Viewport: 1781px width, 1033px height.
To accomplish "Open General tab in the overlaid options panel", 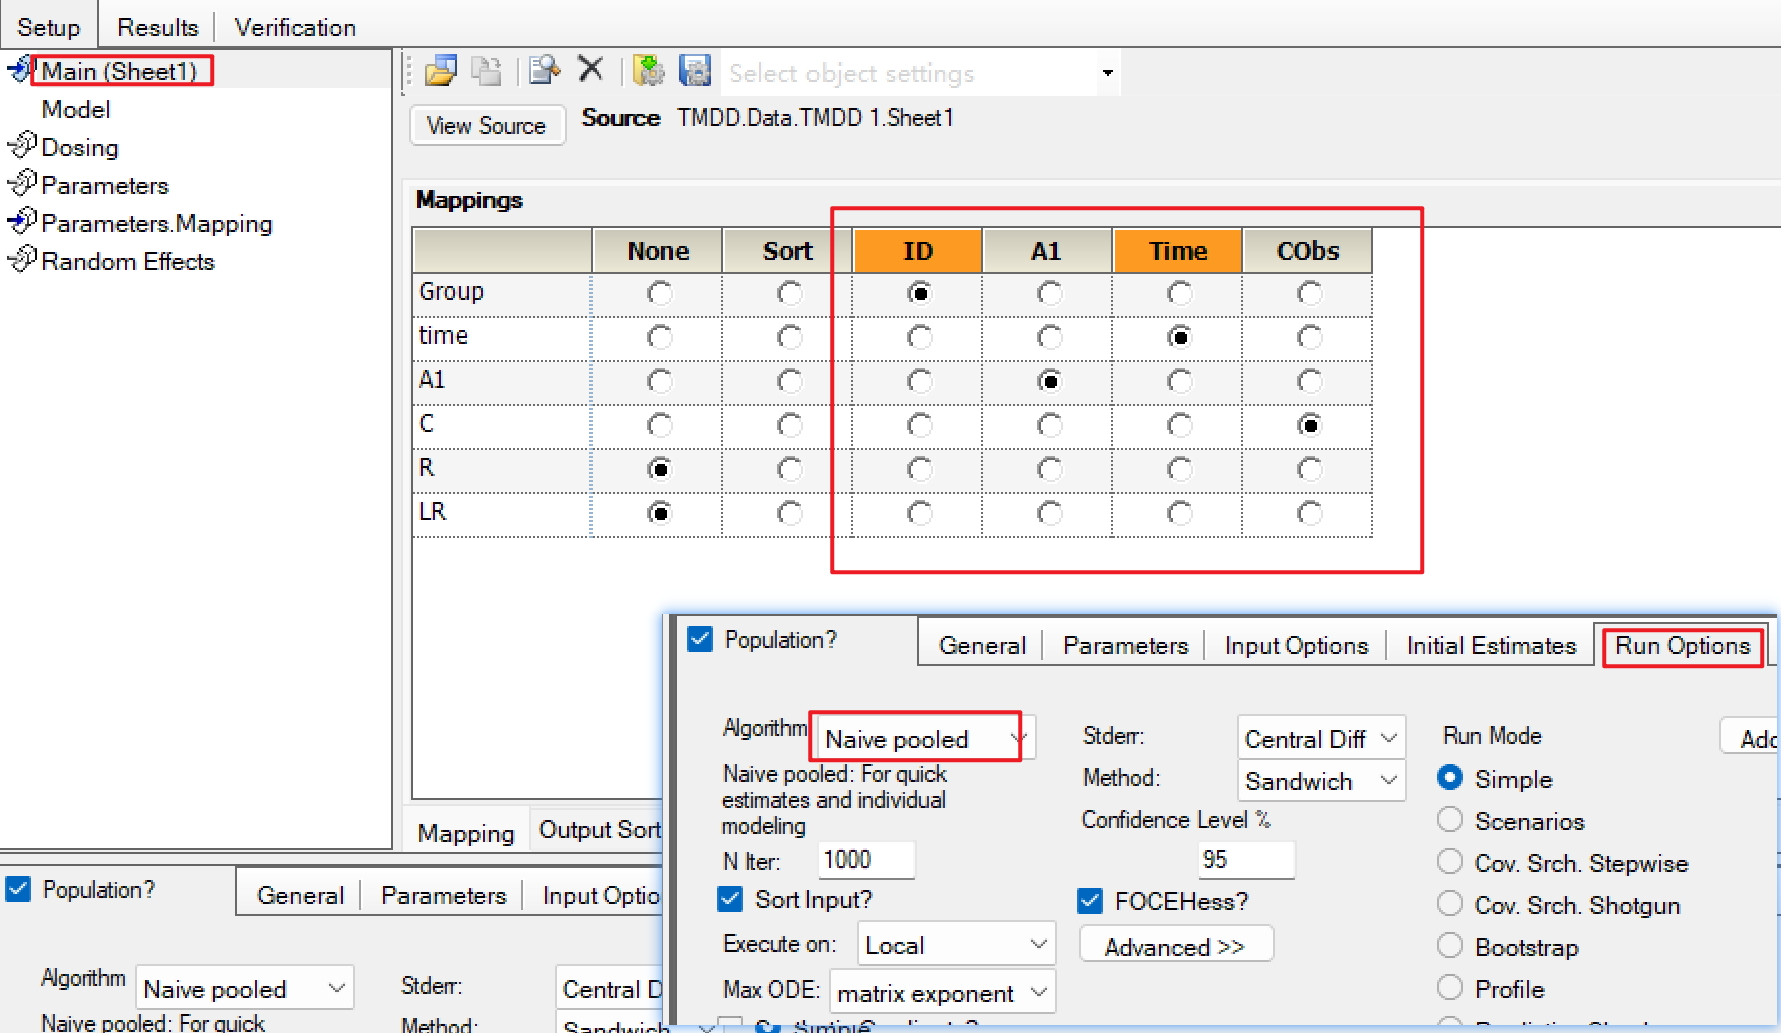I will coord(982,645).
